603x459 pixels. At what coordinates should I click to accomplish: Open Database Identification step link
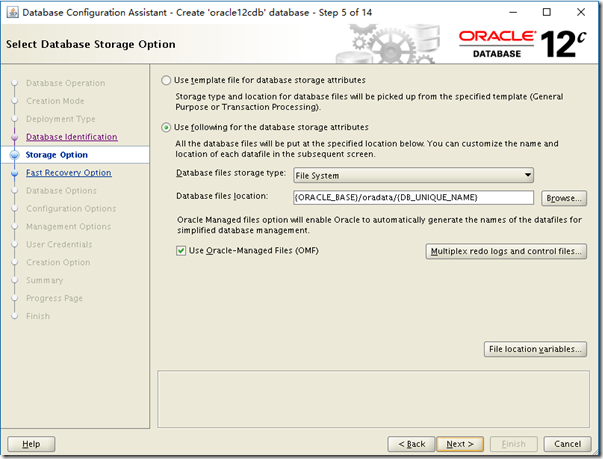[72, 137]
